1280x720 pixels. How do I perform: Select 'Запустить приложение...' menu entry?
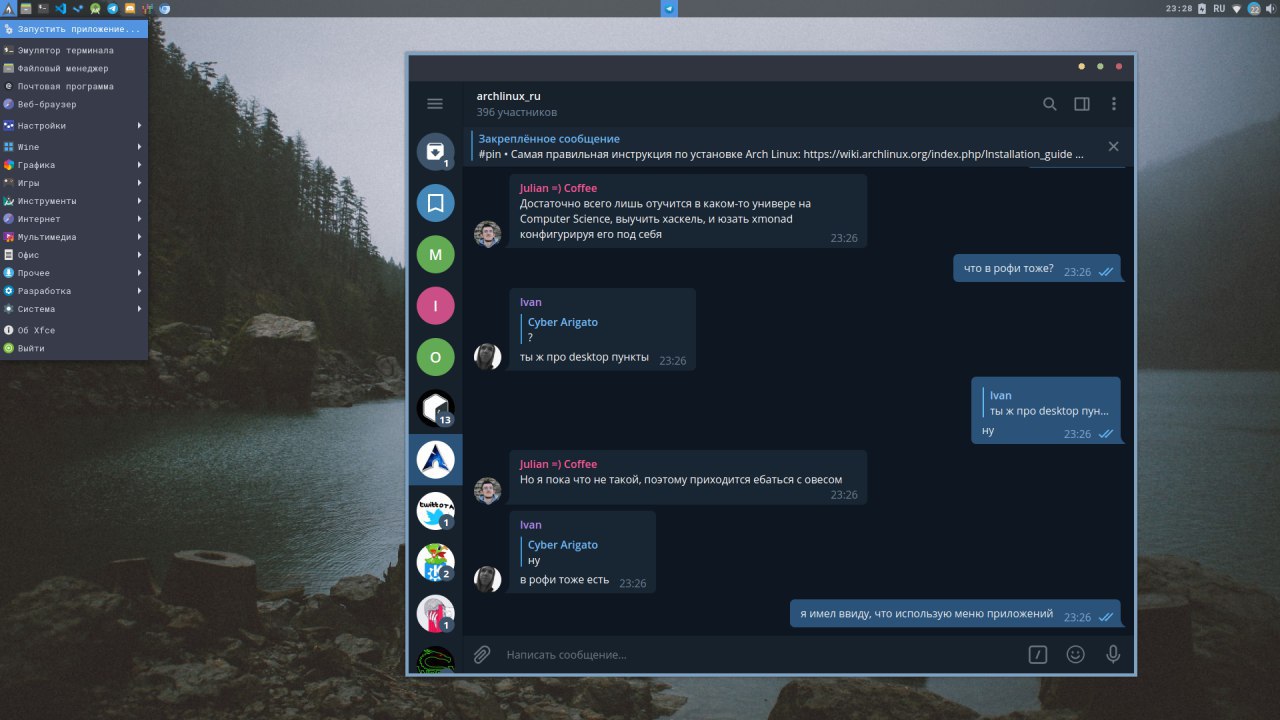(74, 29)
